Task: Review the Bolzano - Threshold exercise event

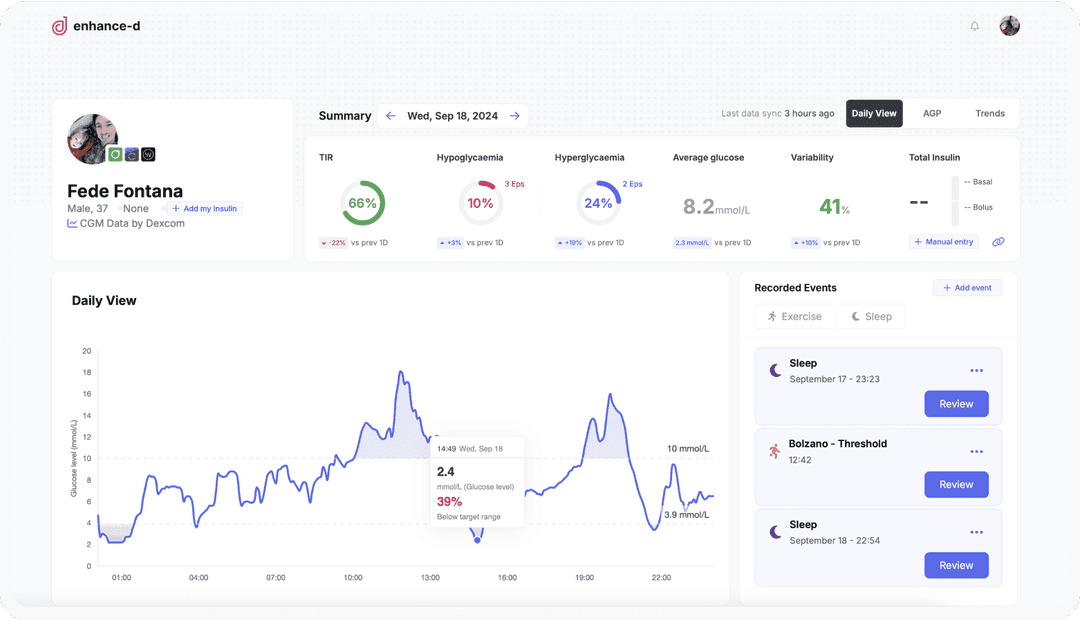Action: (x=956, y=484)
